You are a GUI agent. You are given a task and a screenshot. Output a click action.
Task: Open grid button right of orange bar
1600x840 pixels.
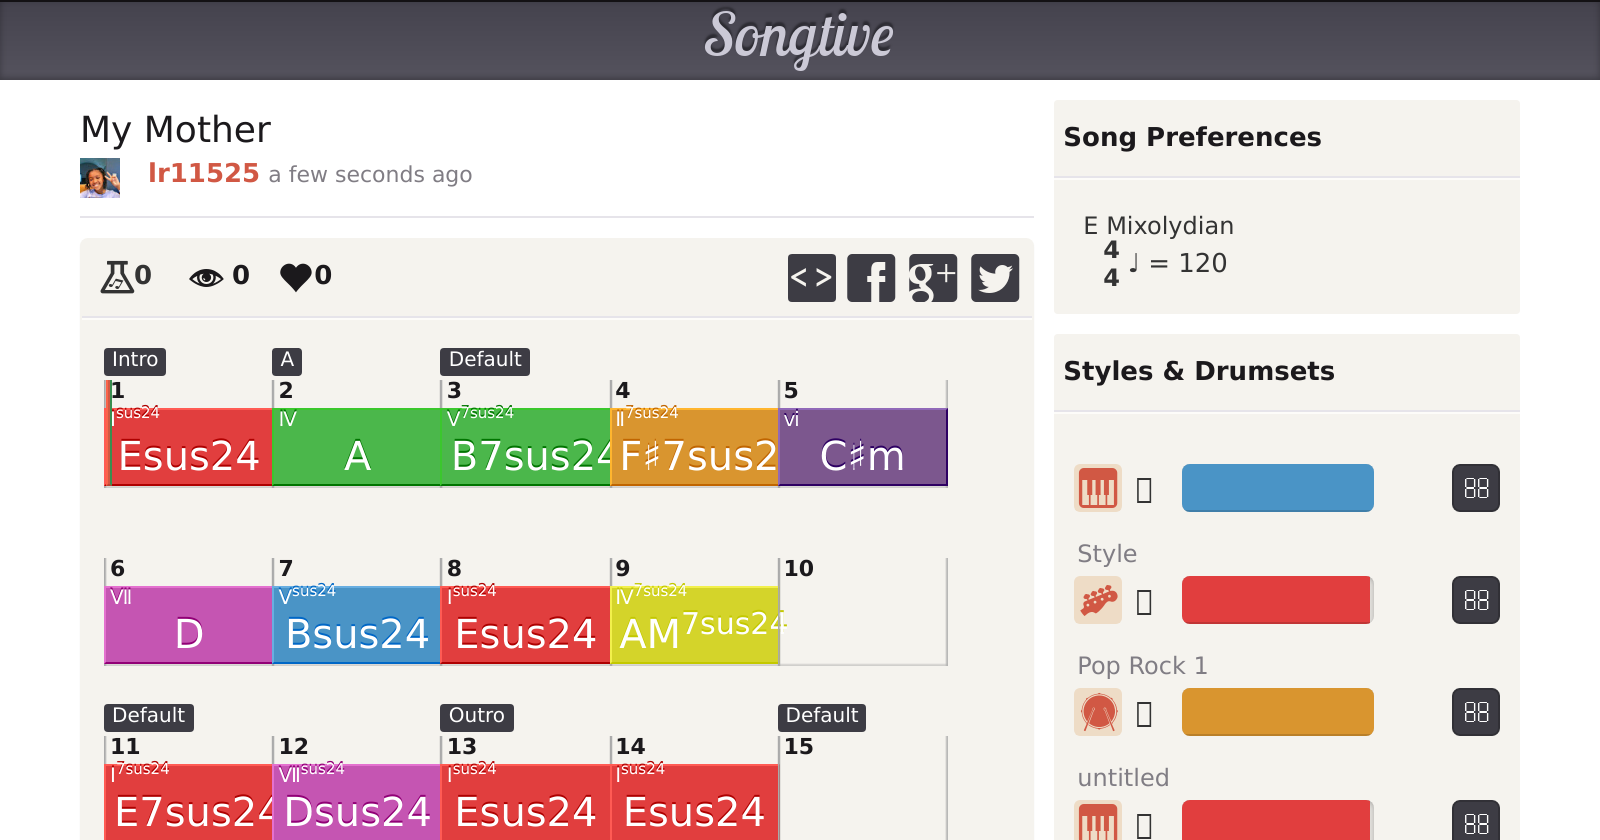point(1475,713)
